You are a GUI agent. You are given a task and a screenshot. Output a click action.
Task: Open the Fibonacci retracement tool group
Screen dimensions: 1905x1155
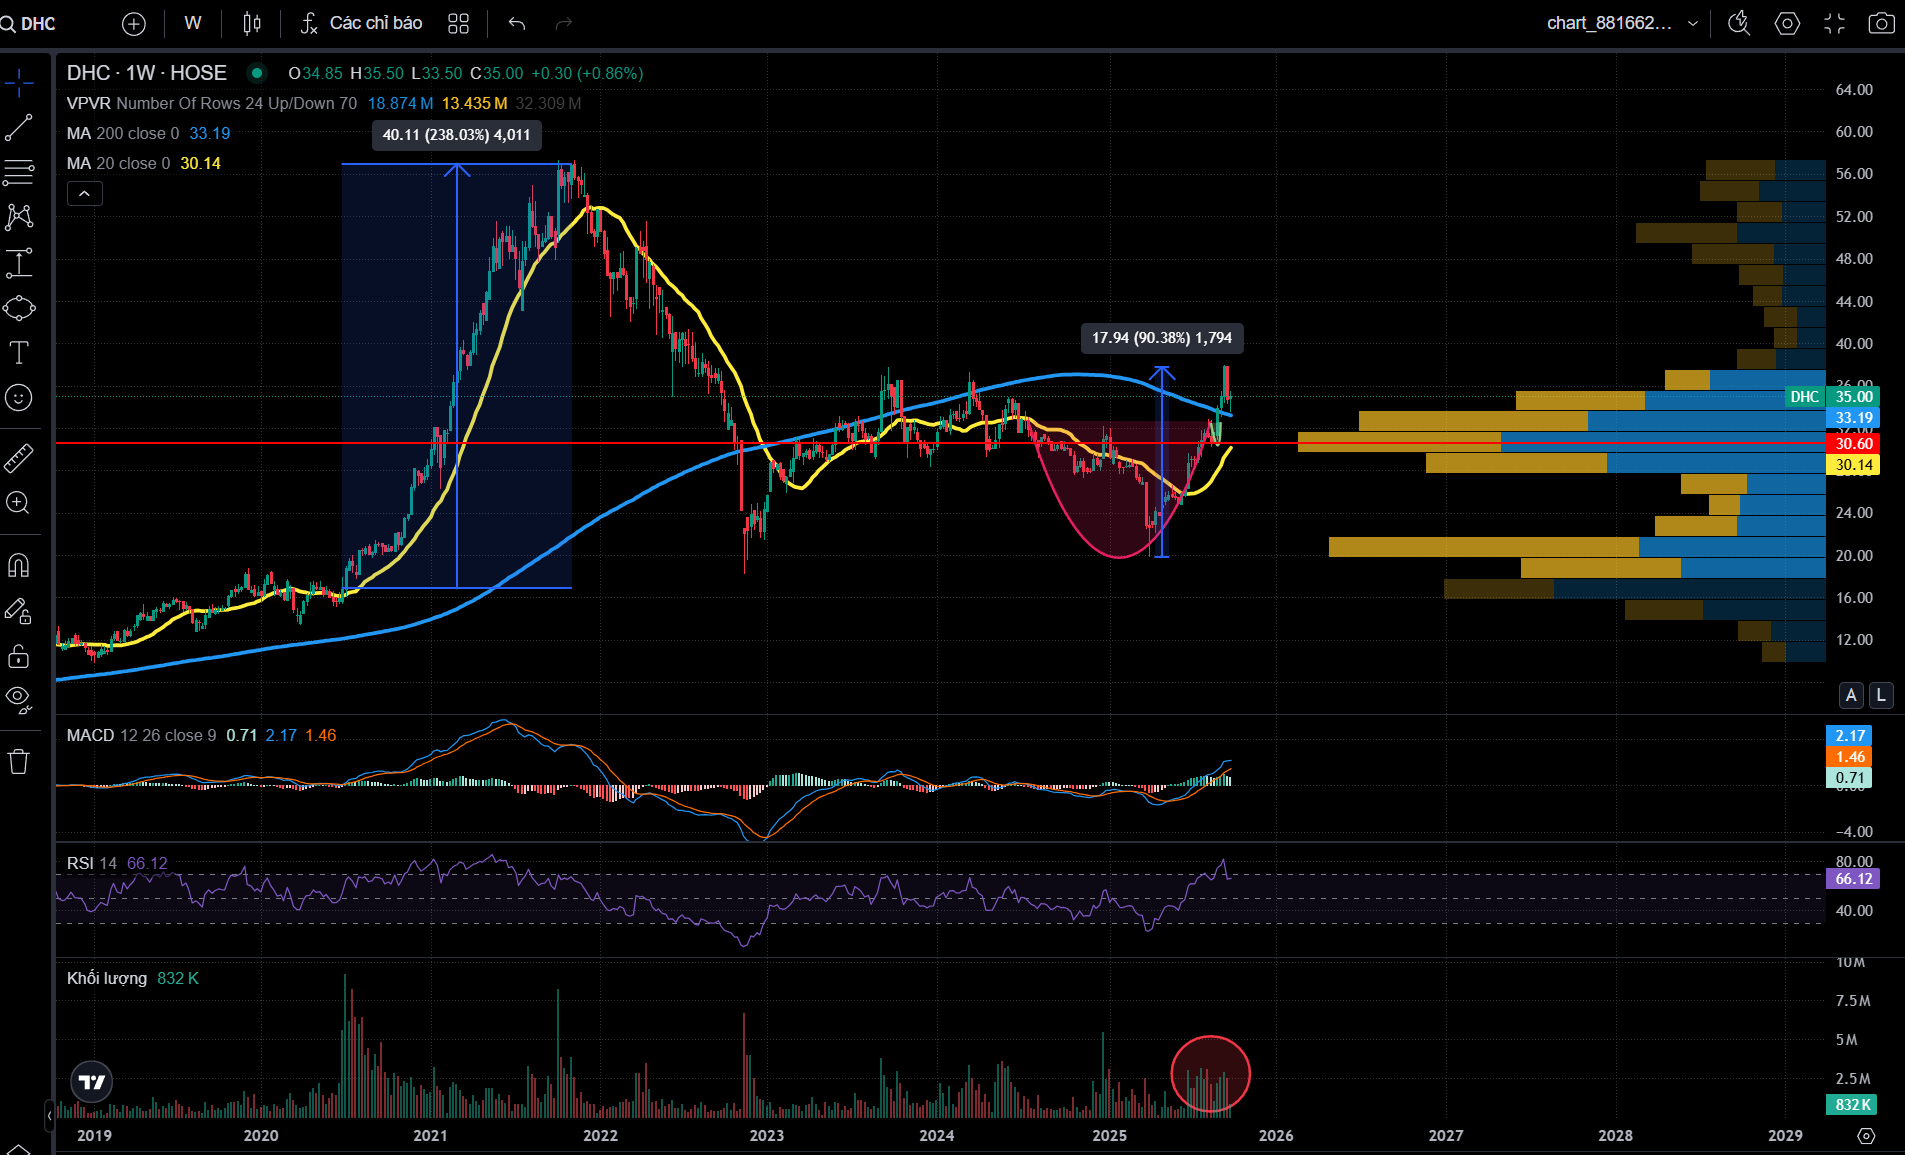click(x=19, y=173)
